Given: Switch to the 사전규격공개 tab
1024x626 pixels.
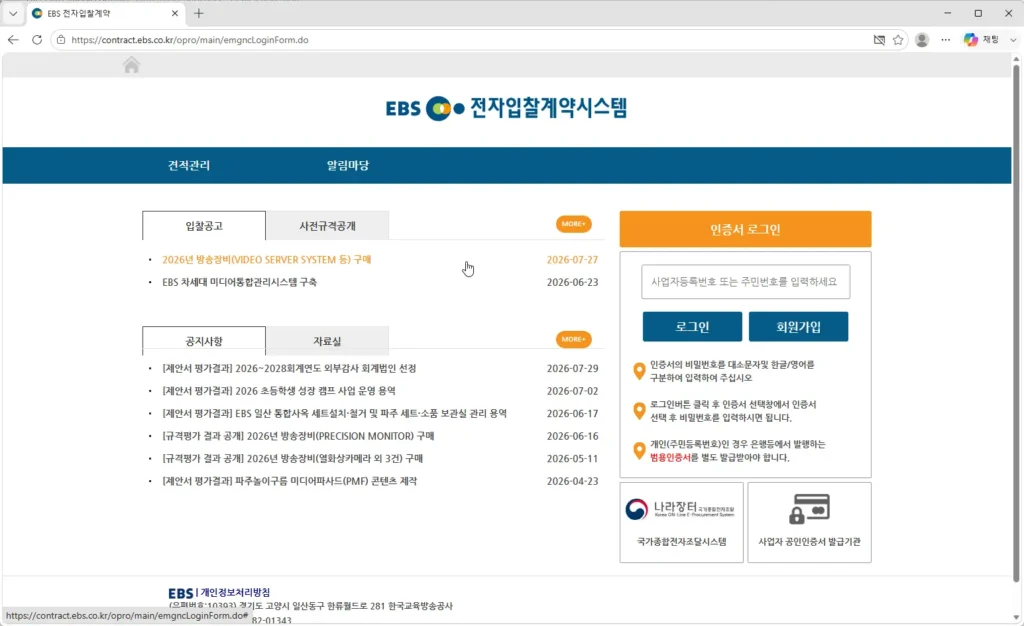Looking at the screenshot, I should [327, 226].
